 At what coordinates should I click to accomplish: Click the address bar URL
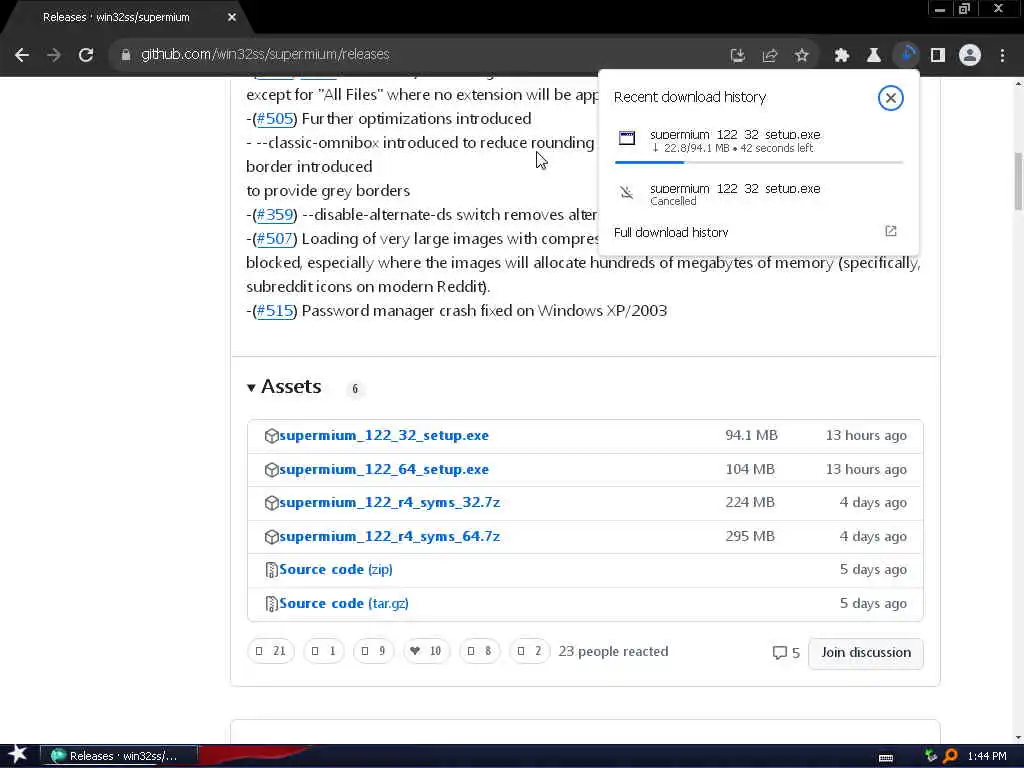(265, 55)
